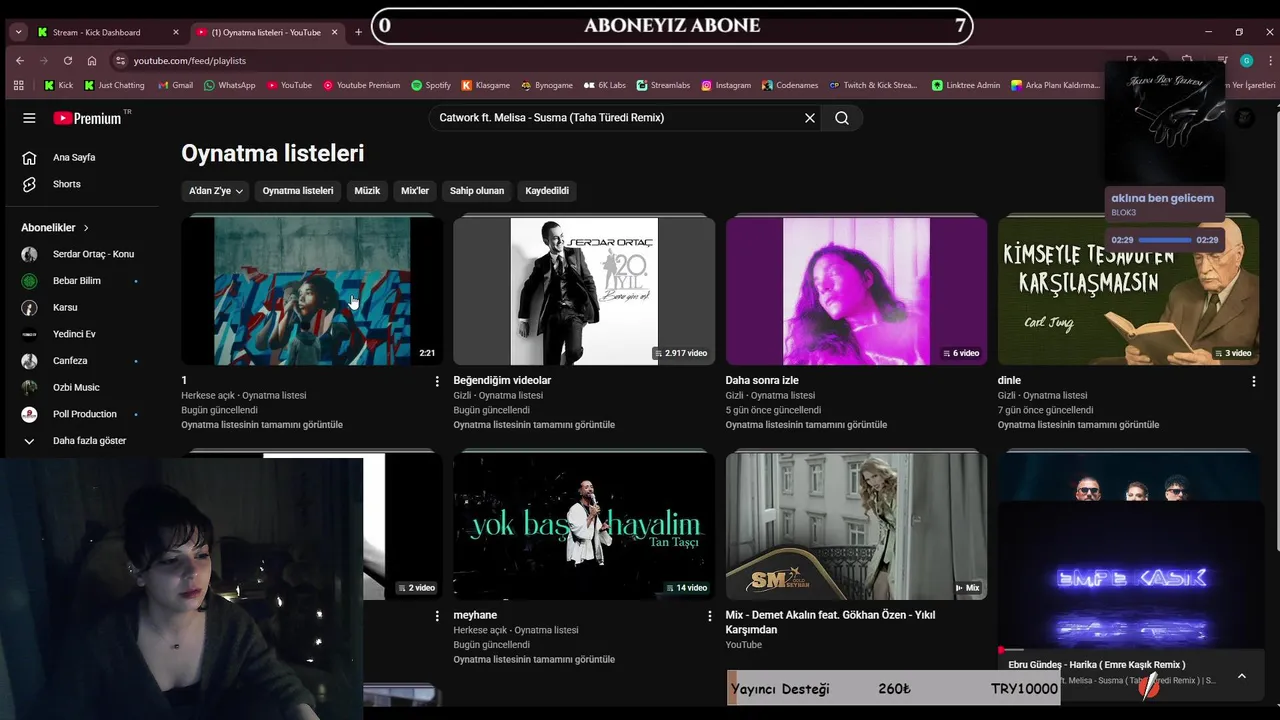Screen dimensions: 1280x720
Task: Open the Just Chatting bookmark
Action: [114, 85]
